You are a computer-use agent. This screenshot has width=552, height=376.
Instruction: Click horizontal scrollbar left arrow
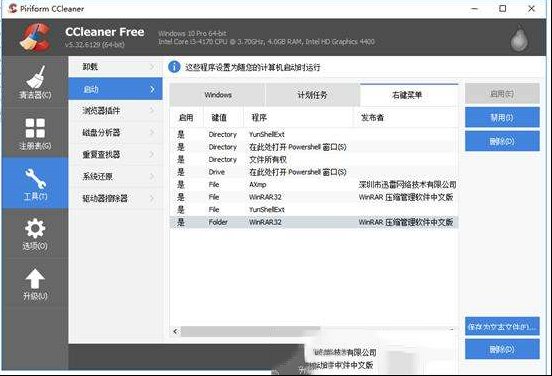pyautogui.click(x=175, y=331)
